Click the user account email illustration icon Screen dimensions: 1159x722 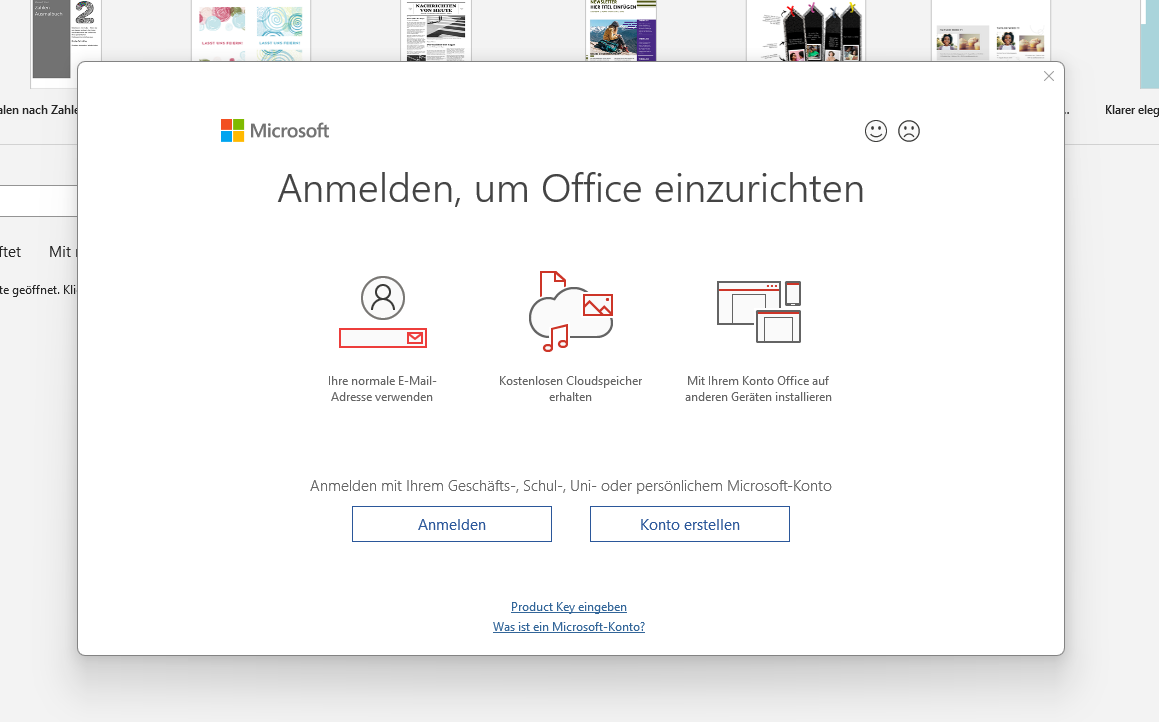383,312
